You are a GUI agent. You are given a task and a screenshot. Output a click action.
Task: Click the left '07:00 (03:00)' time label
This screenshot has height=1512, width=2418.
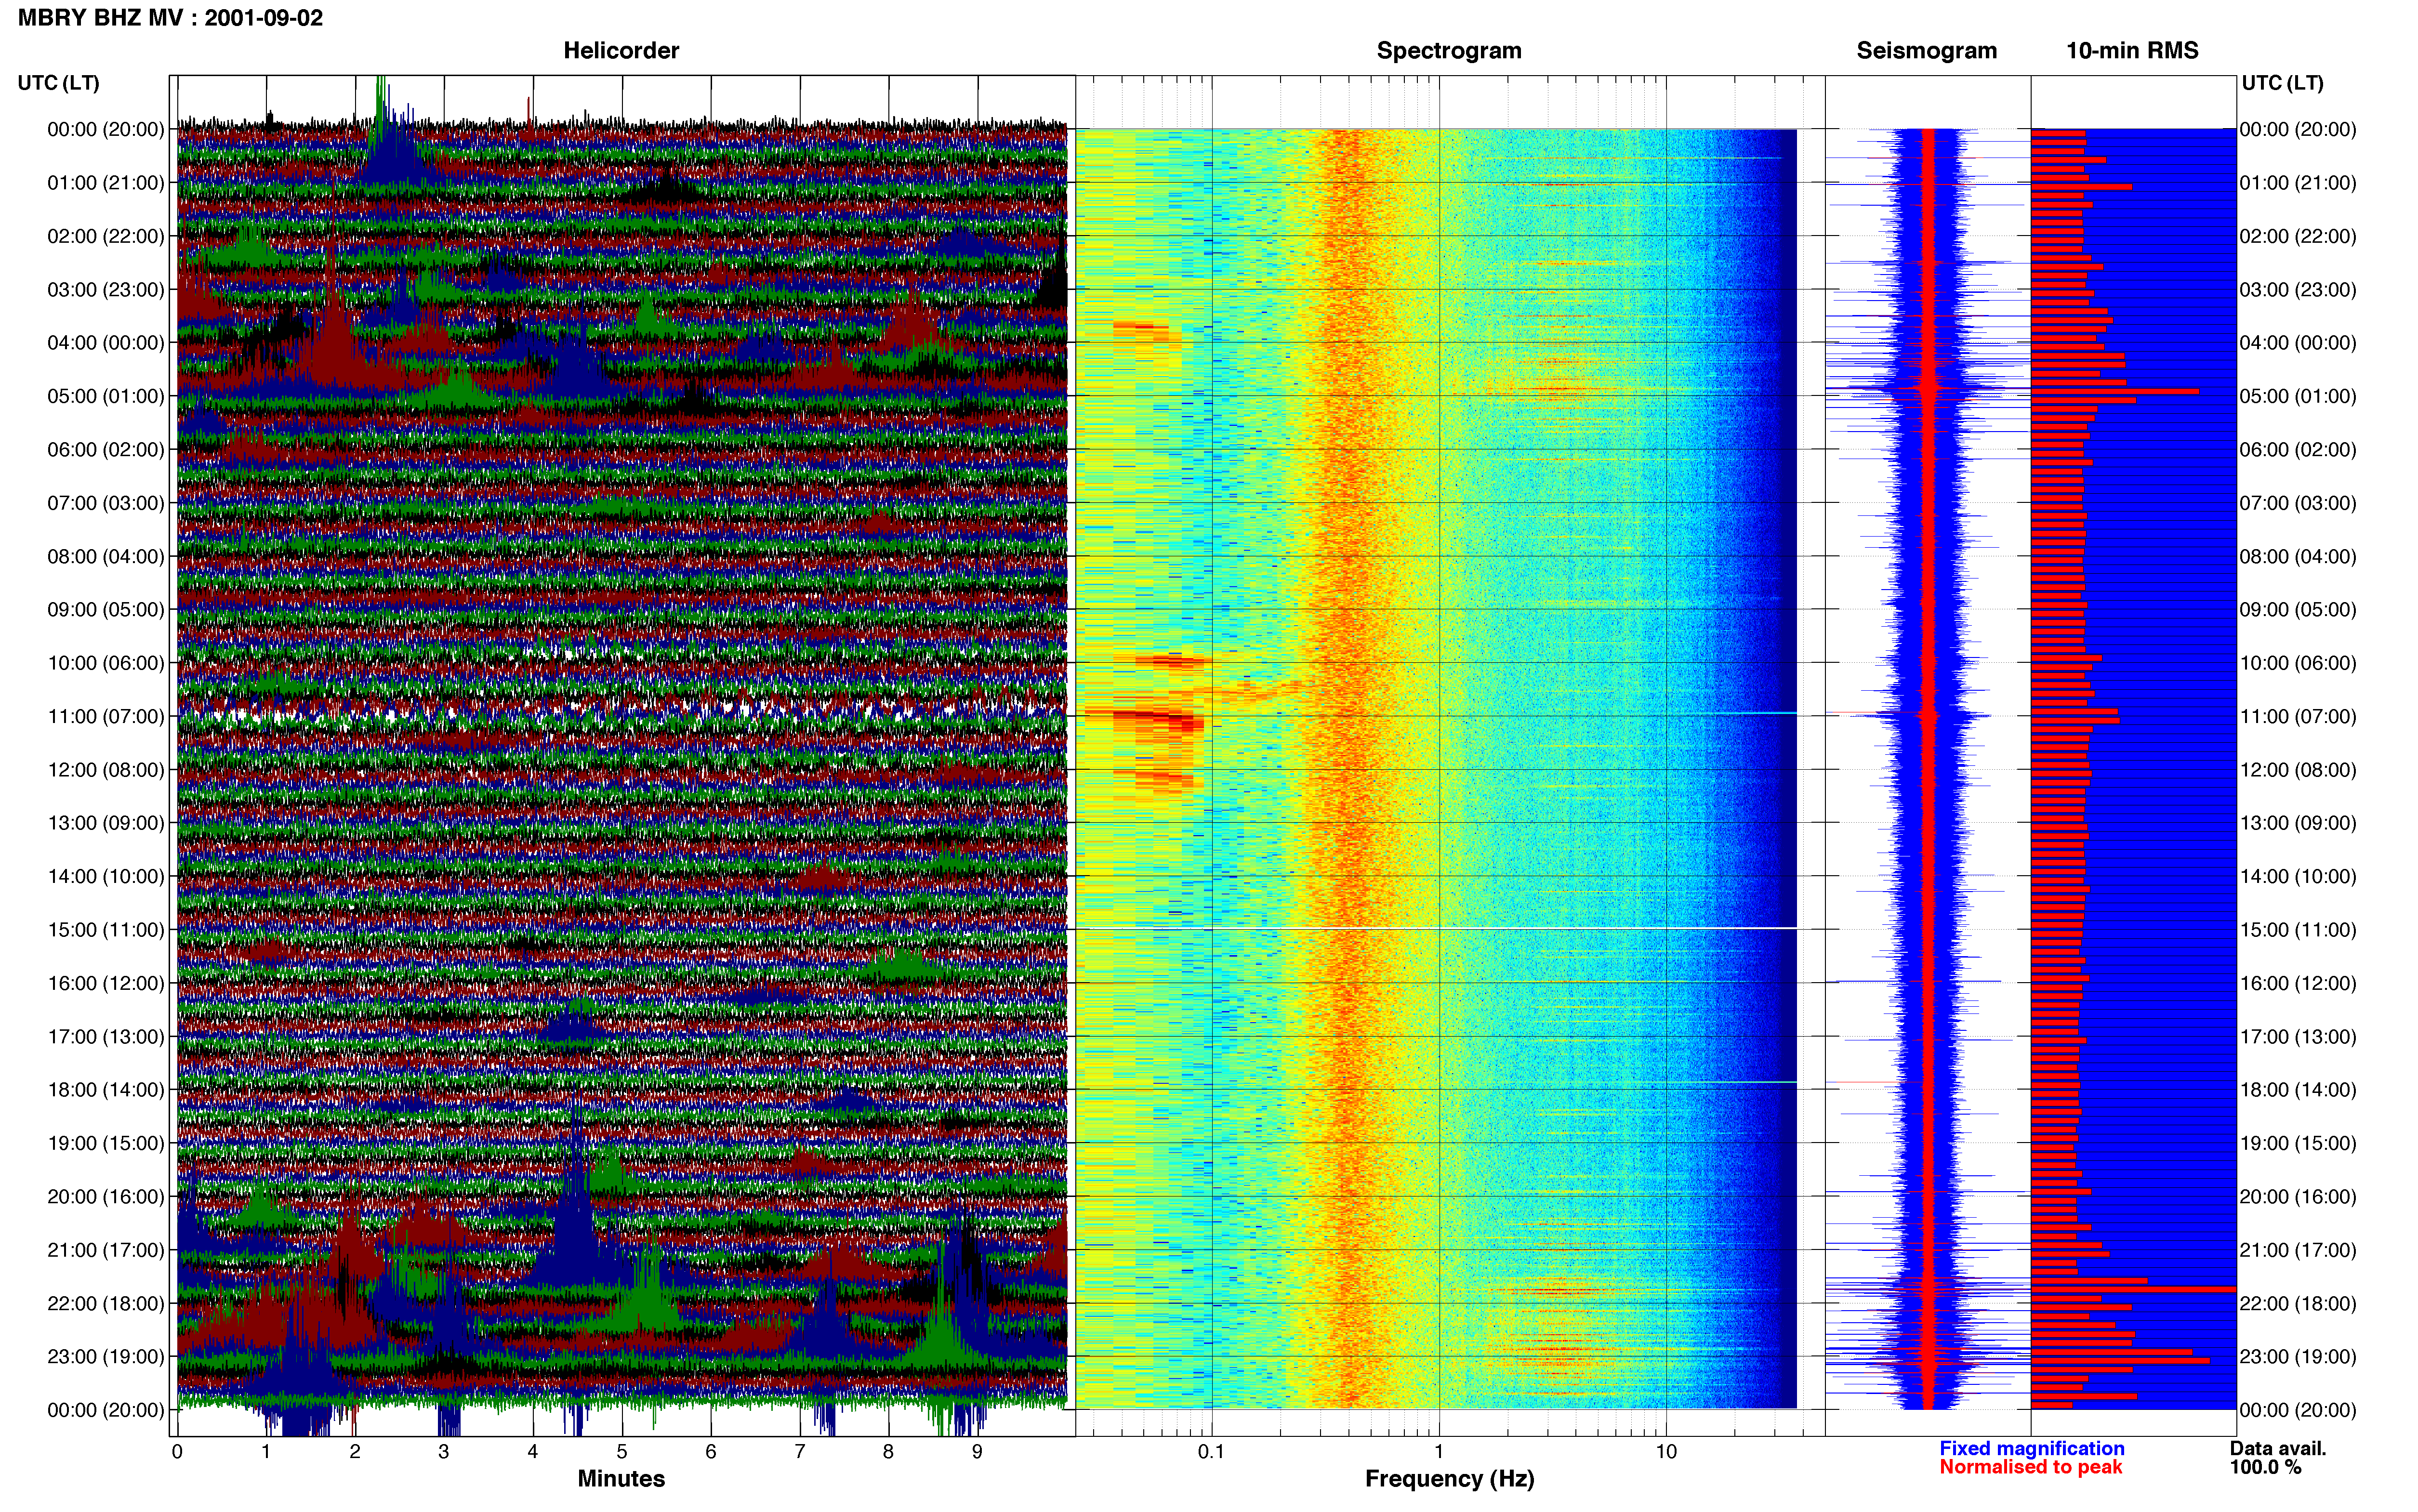pyautogui.click(x=106, y=503)
